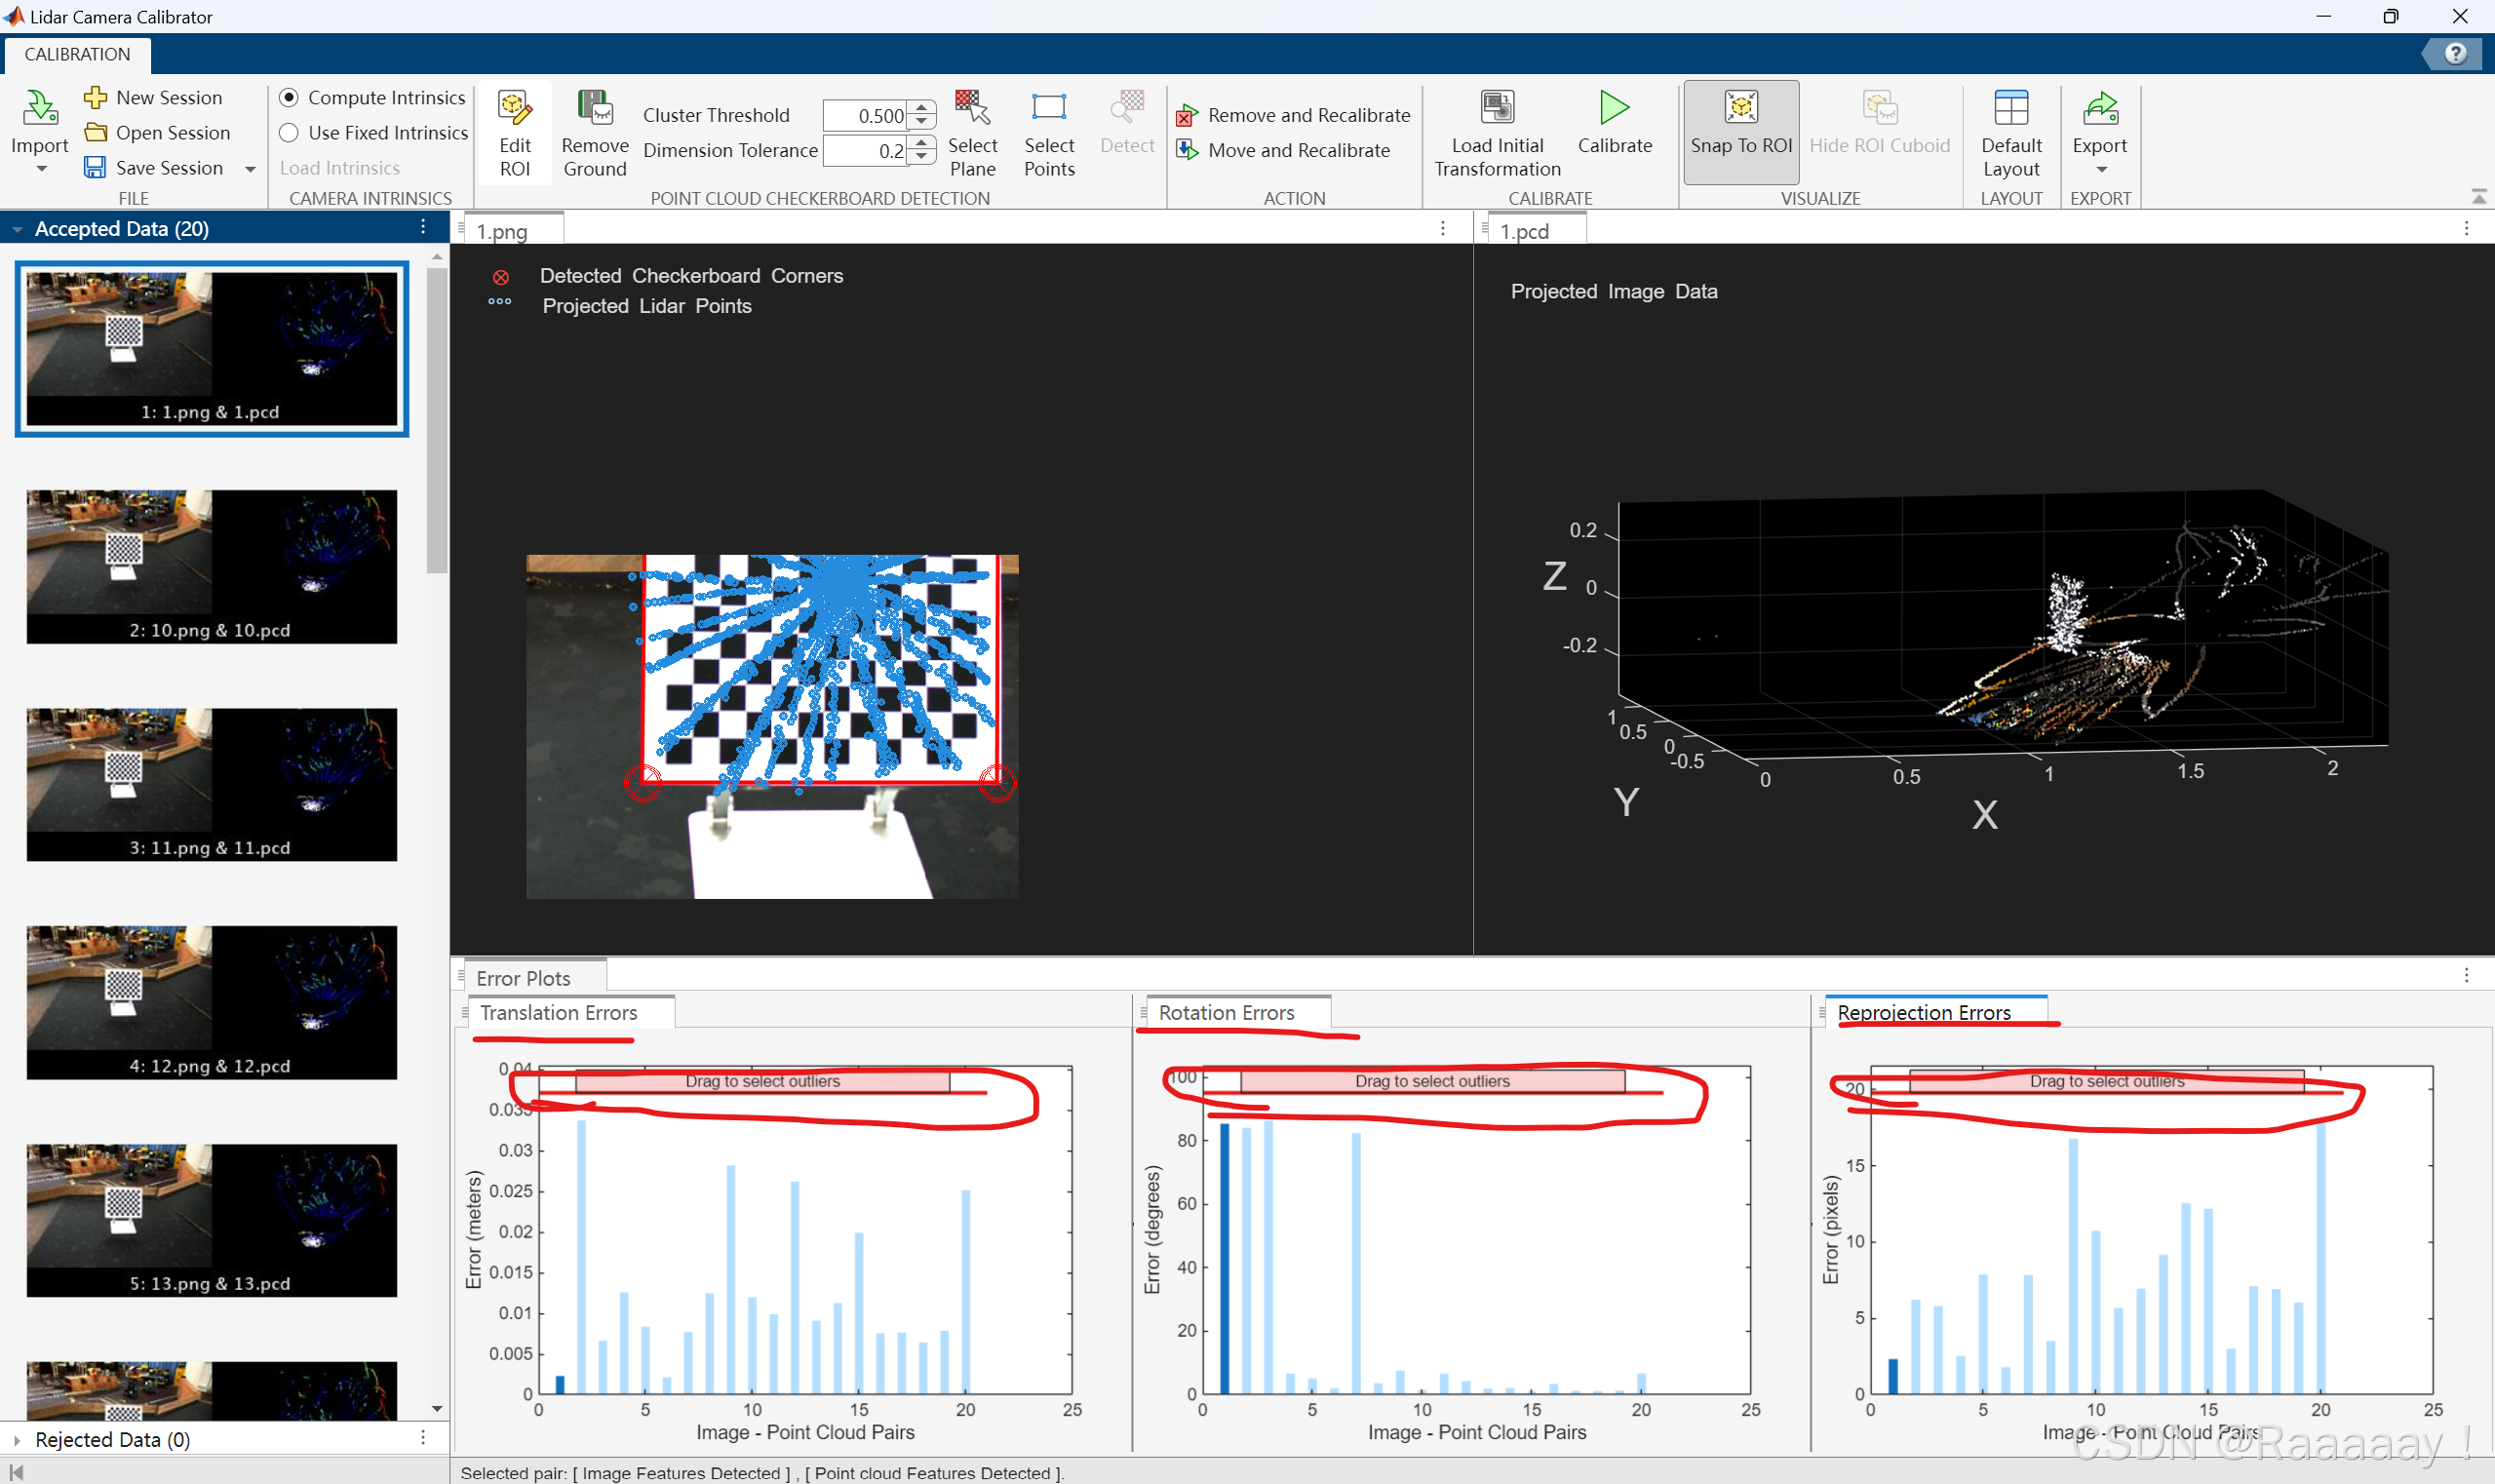Switch to the CALIBRATION ribbon tab

[77, 54]
